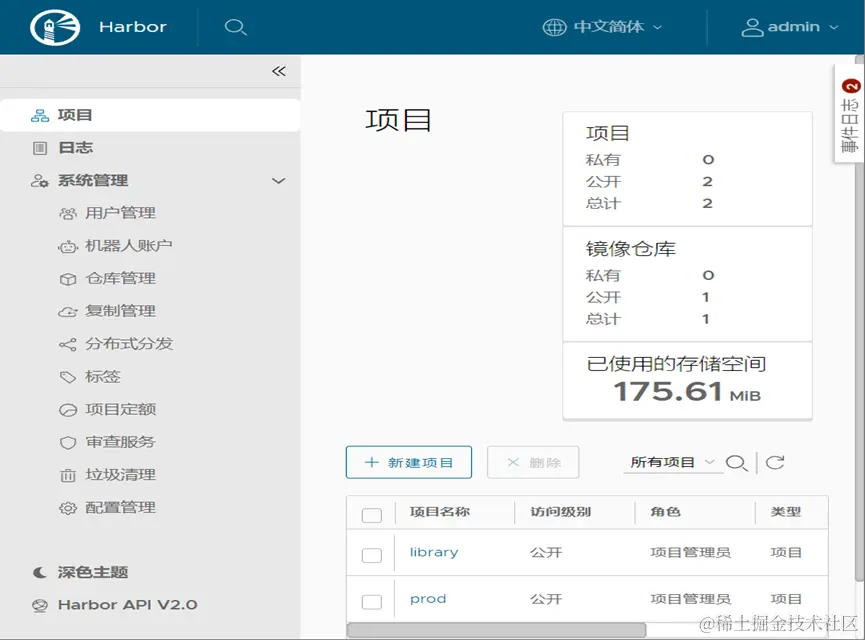Open the admin account dropdown arrow
The height and width of the screenshot is (640, 865).
tap(834, 27)
